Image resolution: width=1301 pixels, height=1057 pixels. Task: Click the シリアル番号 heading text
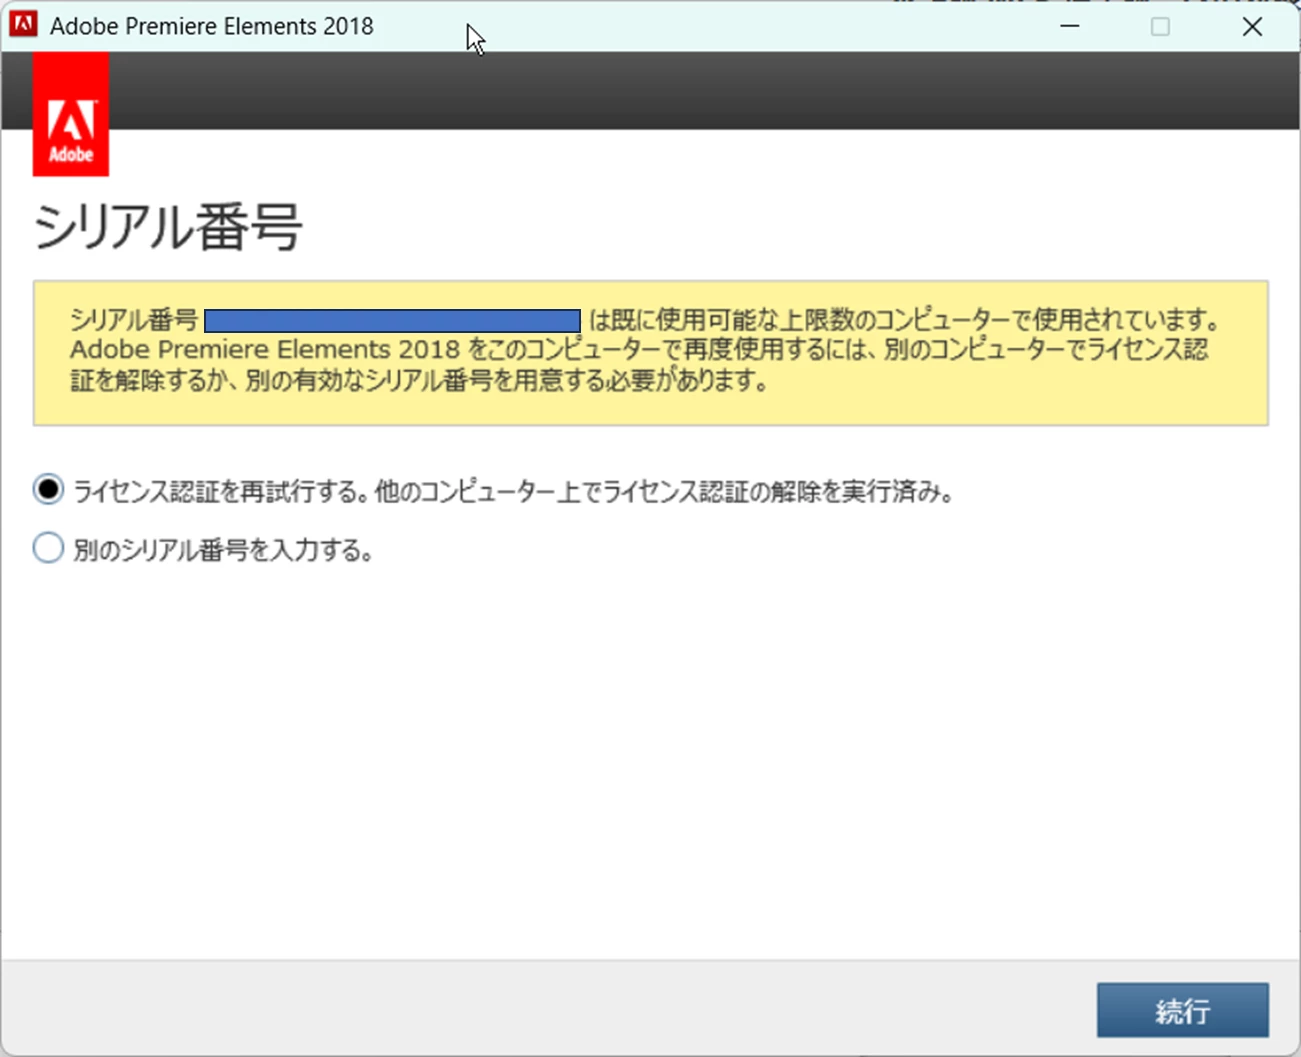pyautogui.click(x=168, y=227)
